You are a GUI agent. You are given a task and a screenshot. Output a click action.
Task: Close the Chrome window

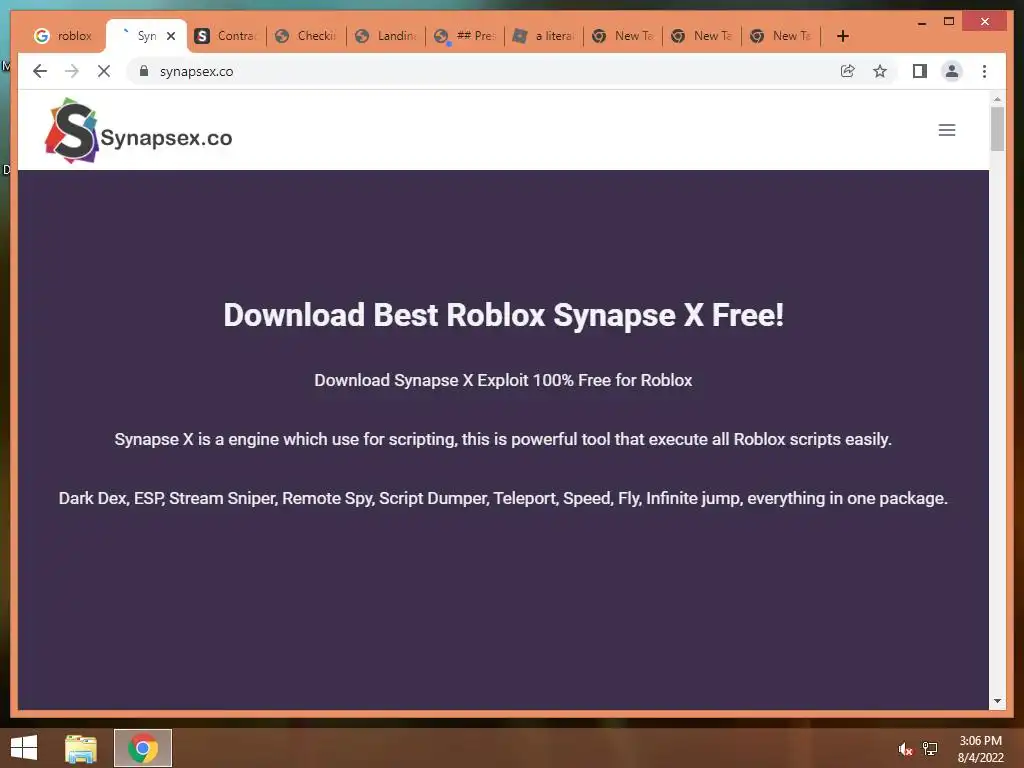pyautogui.click(x=985, y=22)
